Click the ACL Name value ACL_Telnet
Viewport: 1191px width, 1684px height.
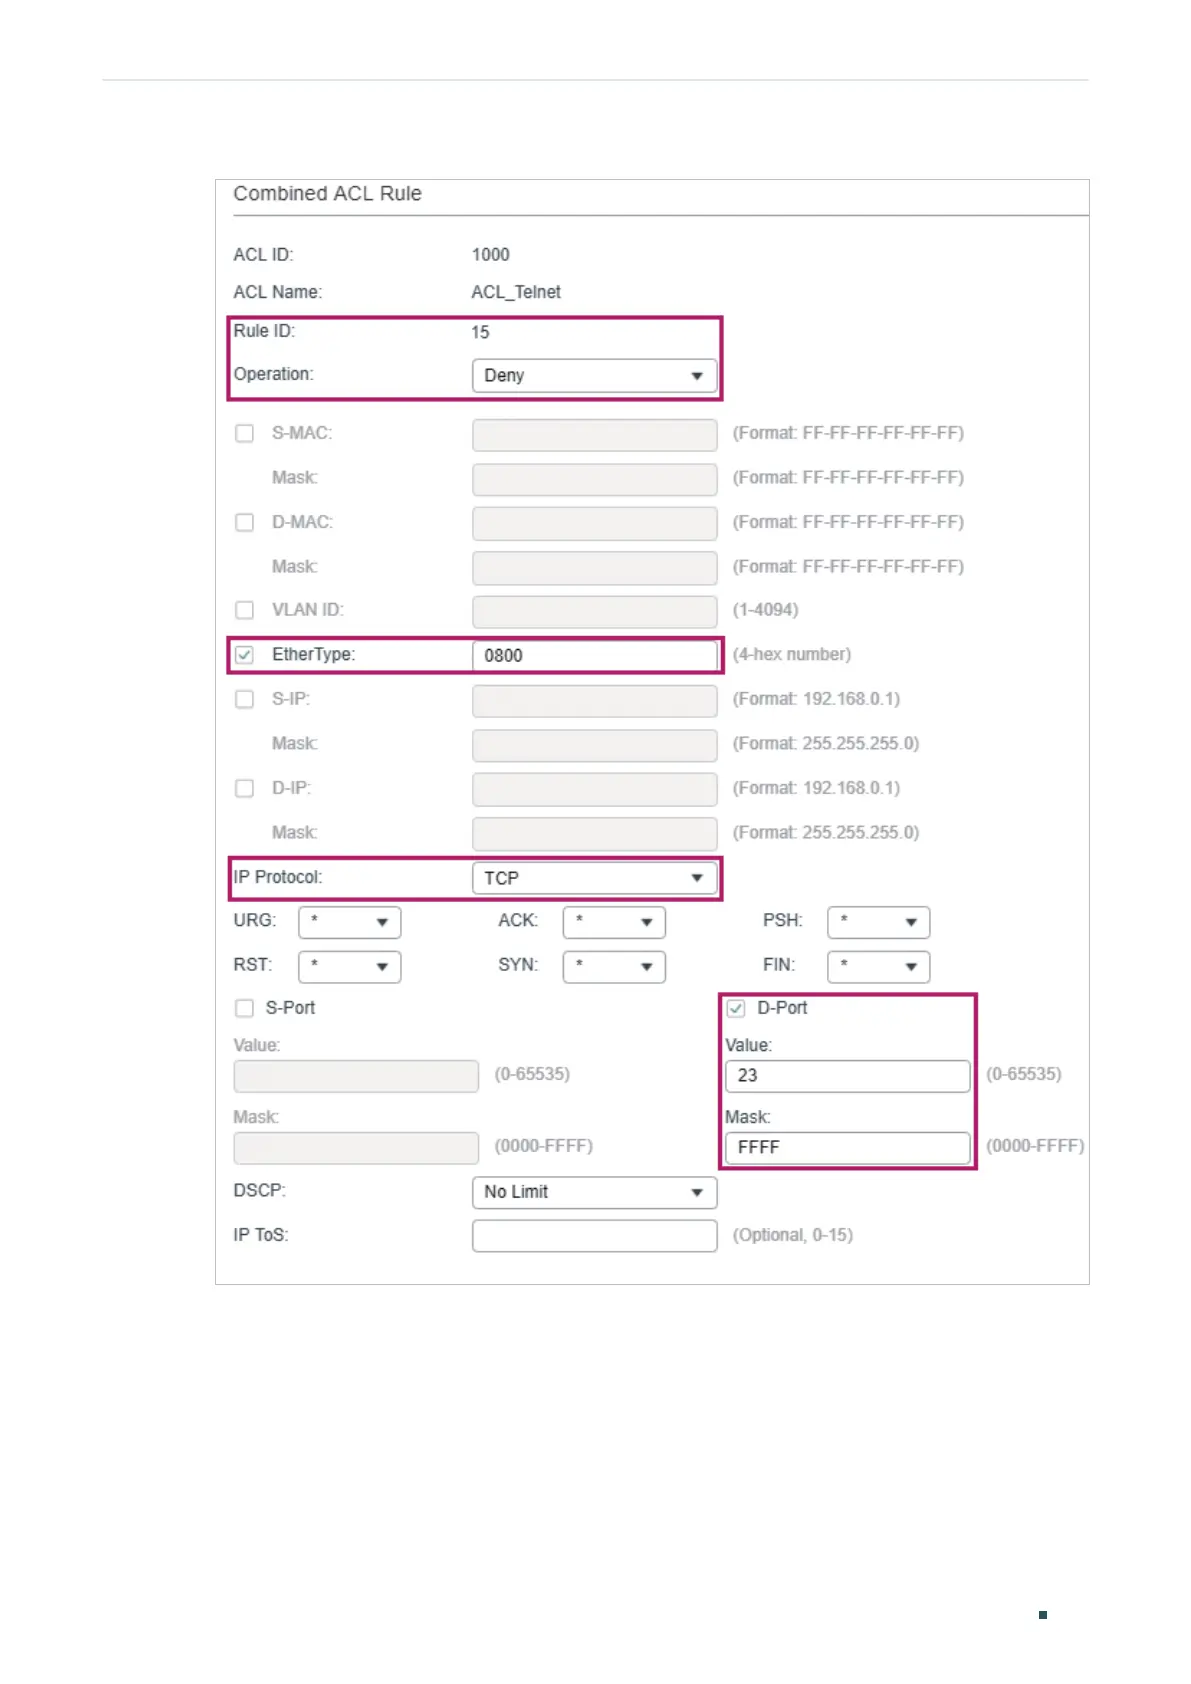click(x=516, y=292)
